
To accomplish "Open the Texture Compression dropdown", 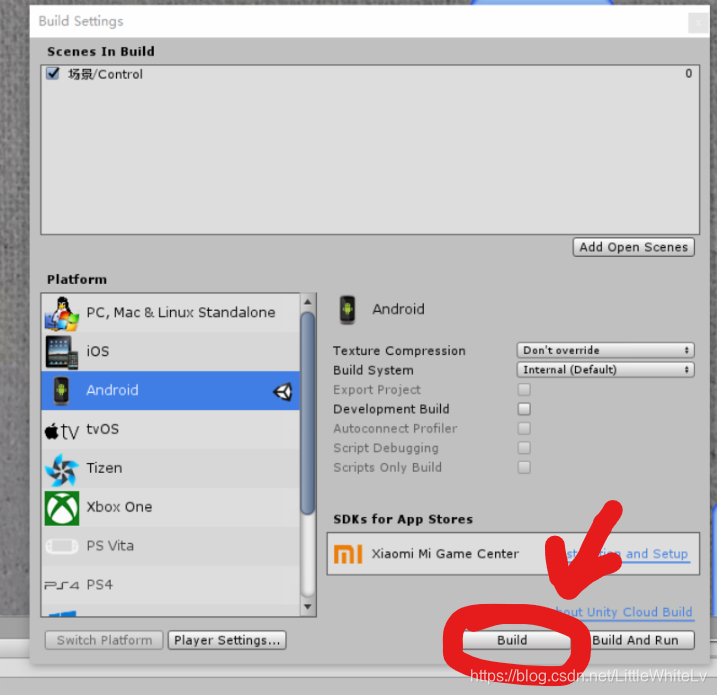I will click(605, 350).
